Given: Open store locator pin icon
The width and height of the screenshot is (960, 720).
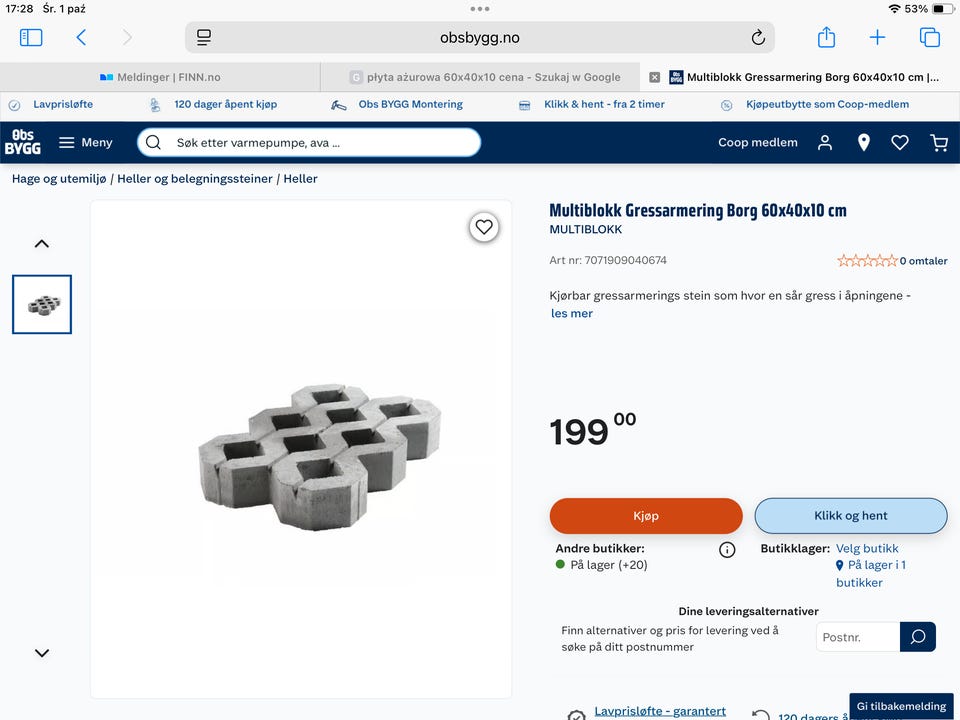Looking at the screenshot, I should pos(864,143).
